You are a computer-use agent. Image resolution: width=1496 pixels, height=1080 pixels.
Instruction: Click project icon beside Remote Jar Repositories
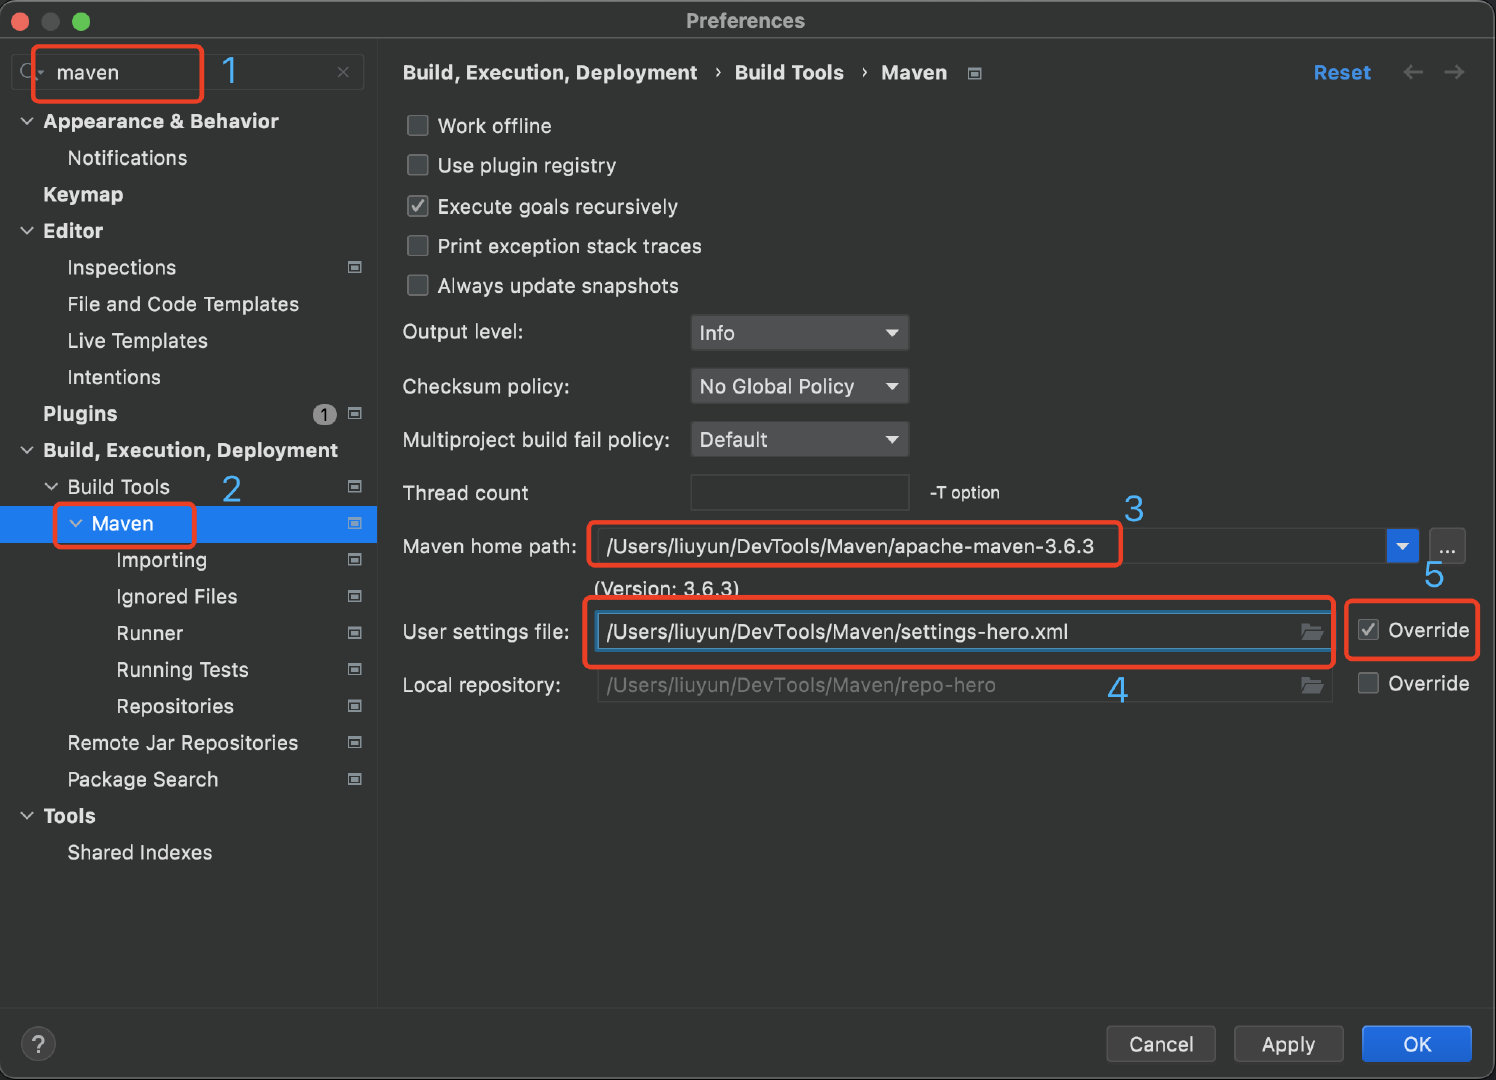[x=354, y=742]
